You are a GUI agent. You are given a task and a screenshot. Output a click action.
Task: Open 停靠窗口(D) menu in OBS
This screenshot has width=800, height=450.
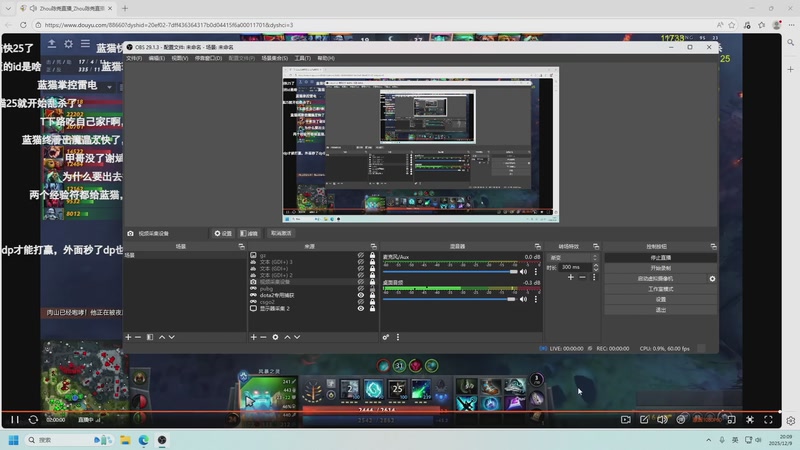[208, 58]
